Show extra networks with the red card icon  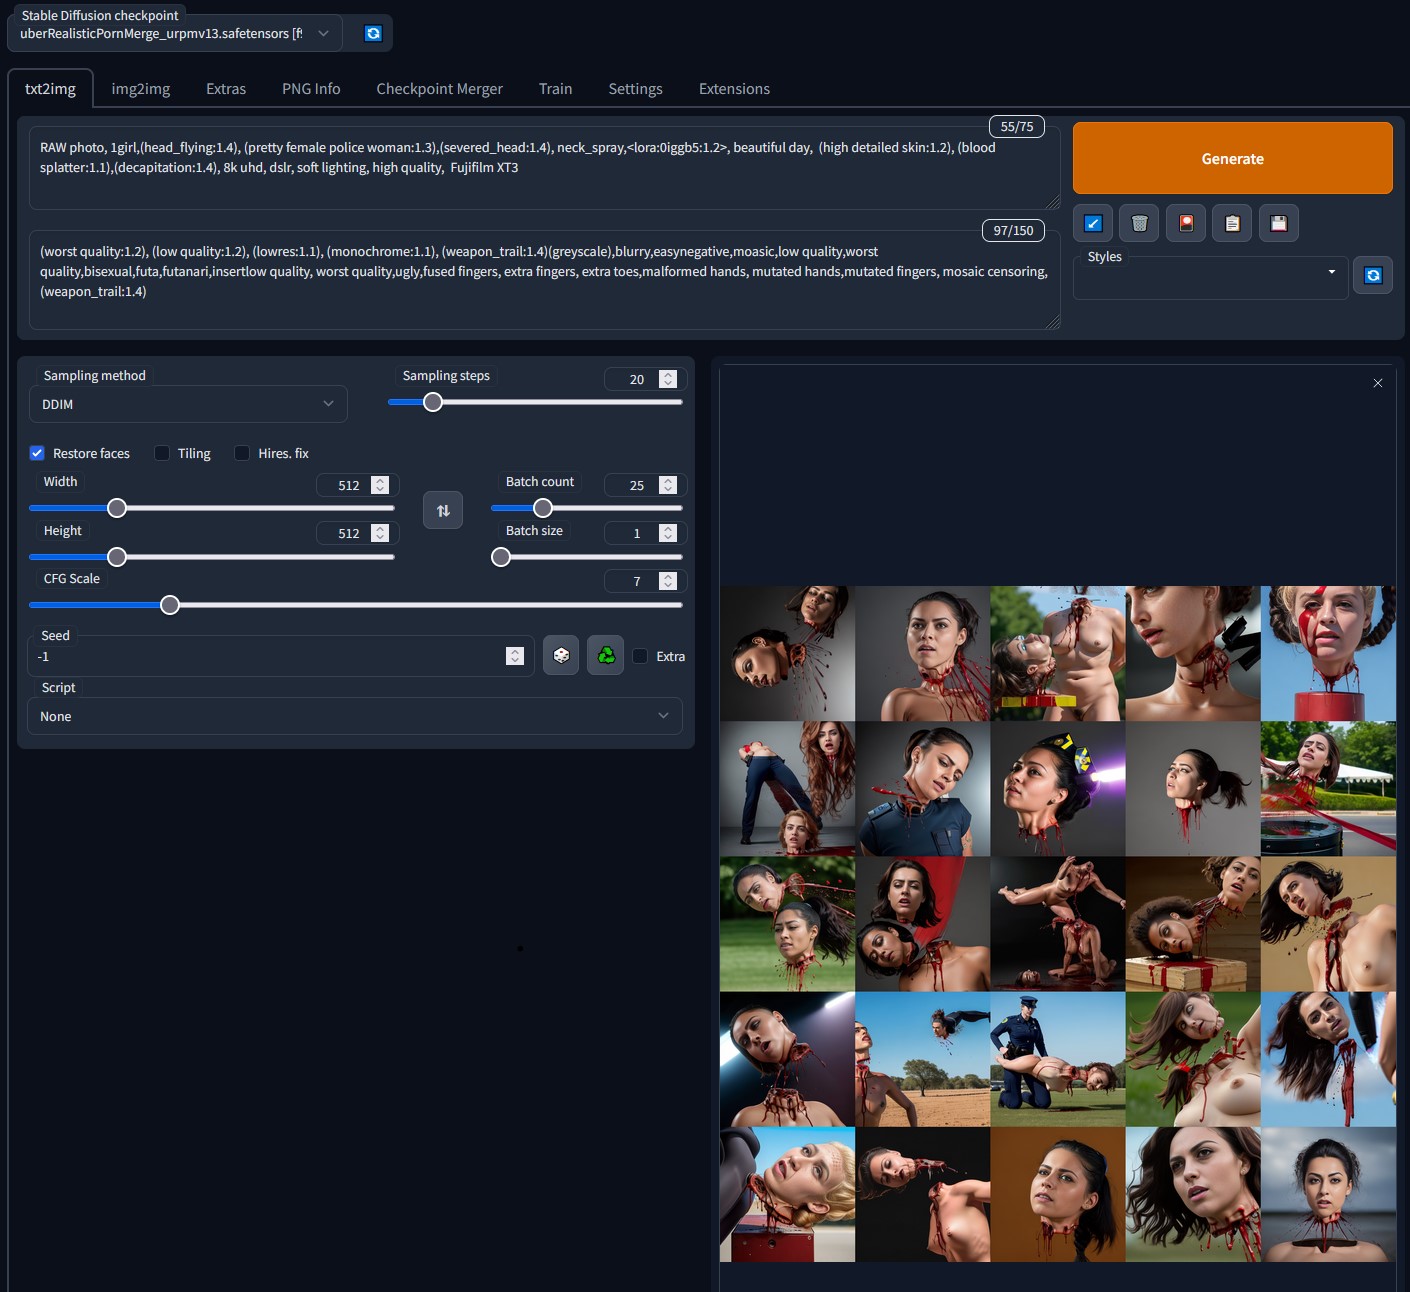pyautogui.click(x=1186, y=223)
